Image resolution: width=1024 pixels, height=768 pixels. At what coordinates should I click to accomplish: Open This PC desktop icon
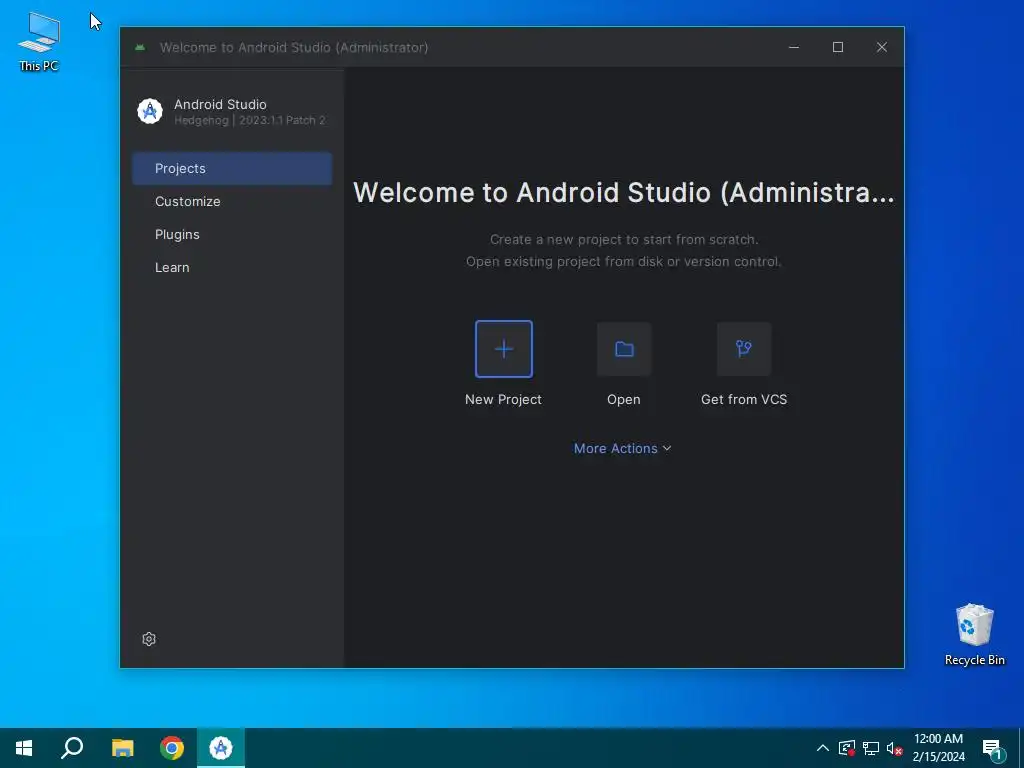pos(39,42)
